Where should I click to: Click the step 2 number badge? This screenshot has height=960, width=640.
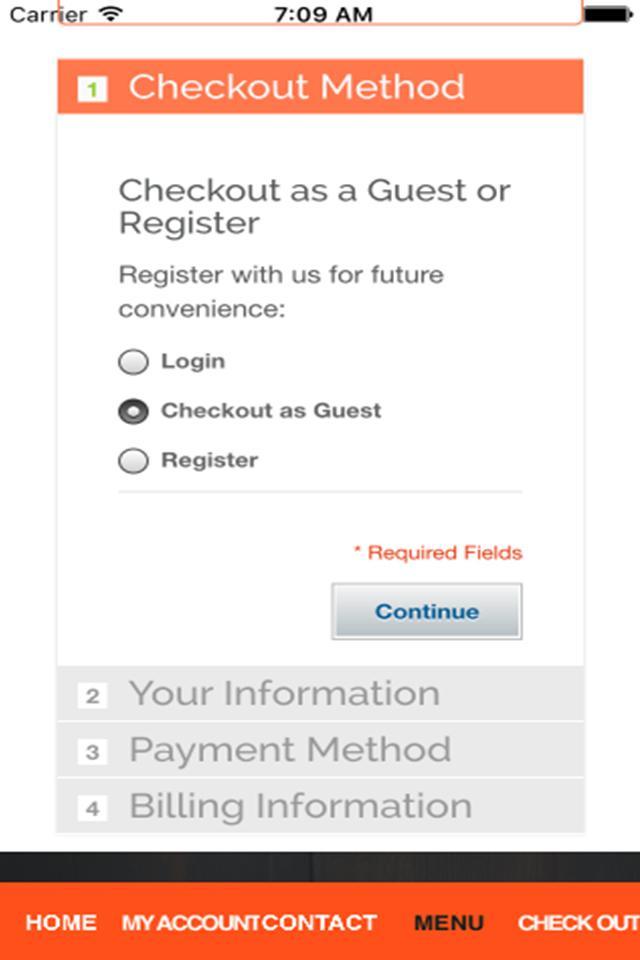tap(92, 696)
